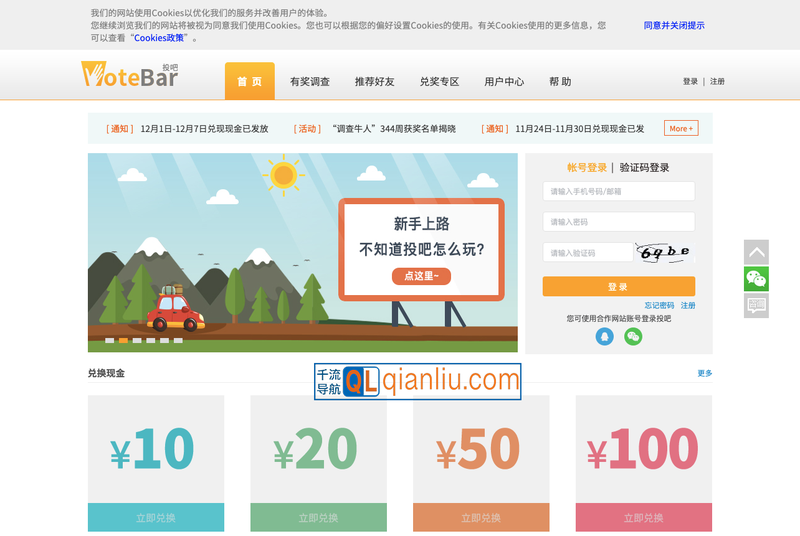Click the VoteBar logo
800x536 pixels.
click(x=130, y=75)
